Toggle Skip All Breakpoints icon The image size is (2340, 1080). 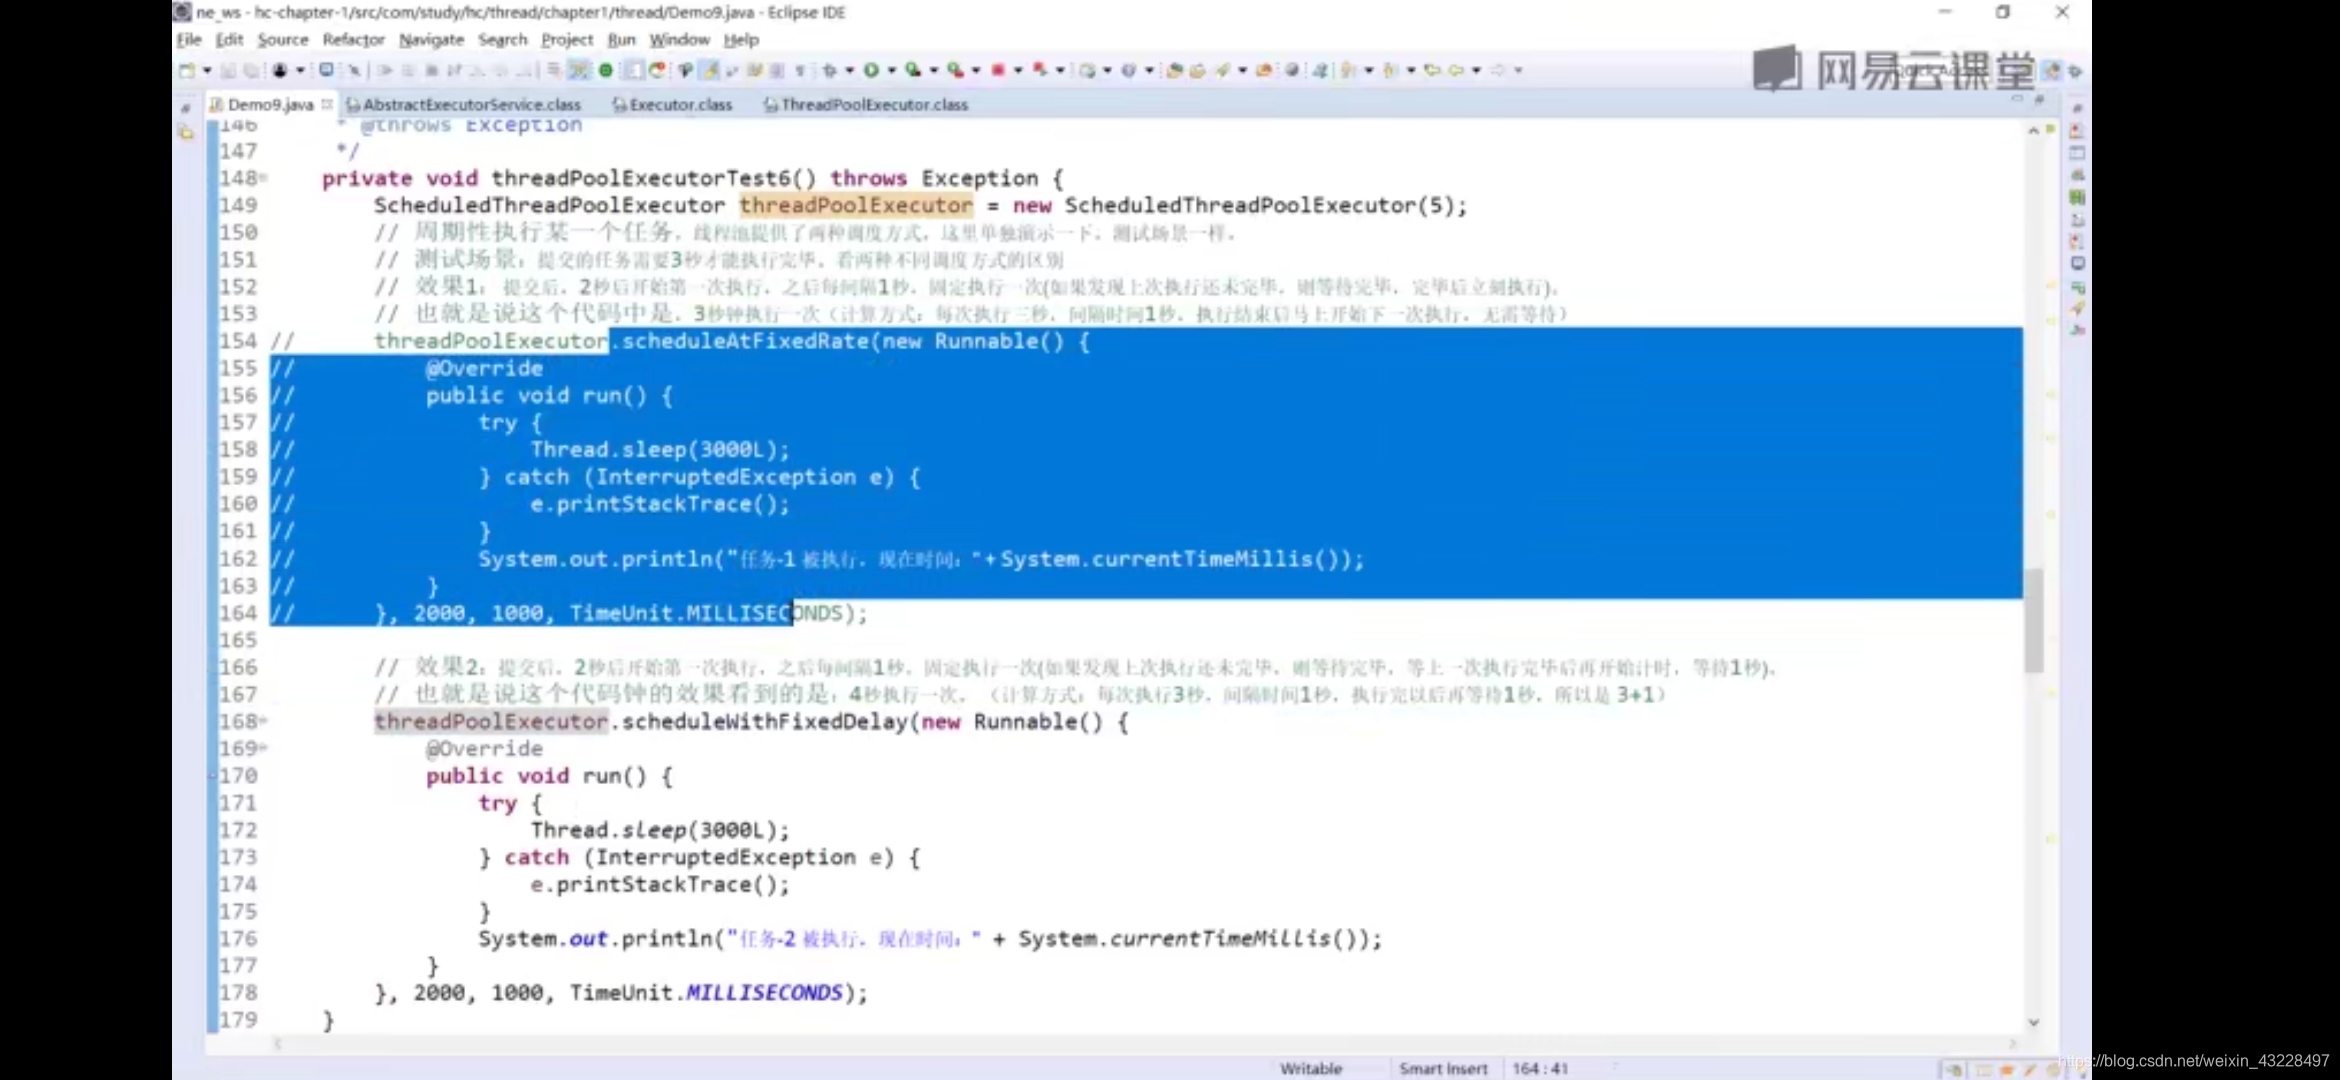click(x=354, y=70)
